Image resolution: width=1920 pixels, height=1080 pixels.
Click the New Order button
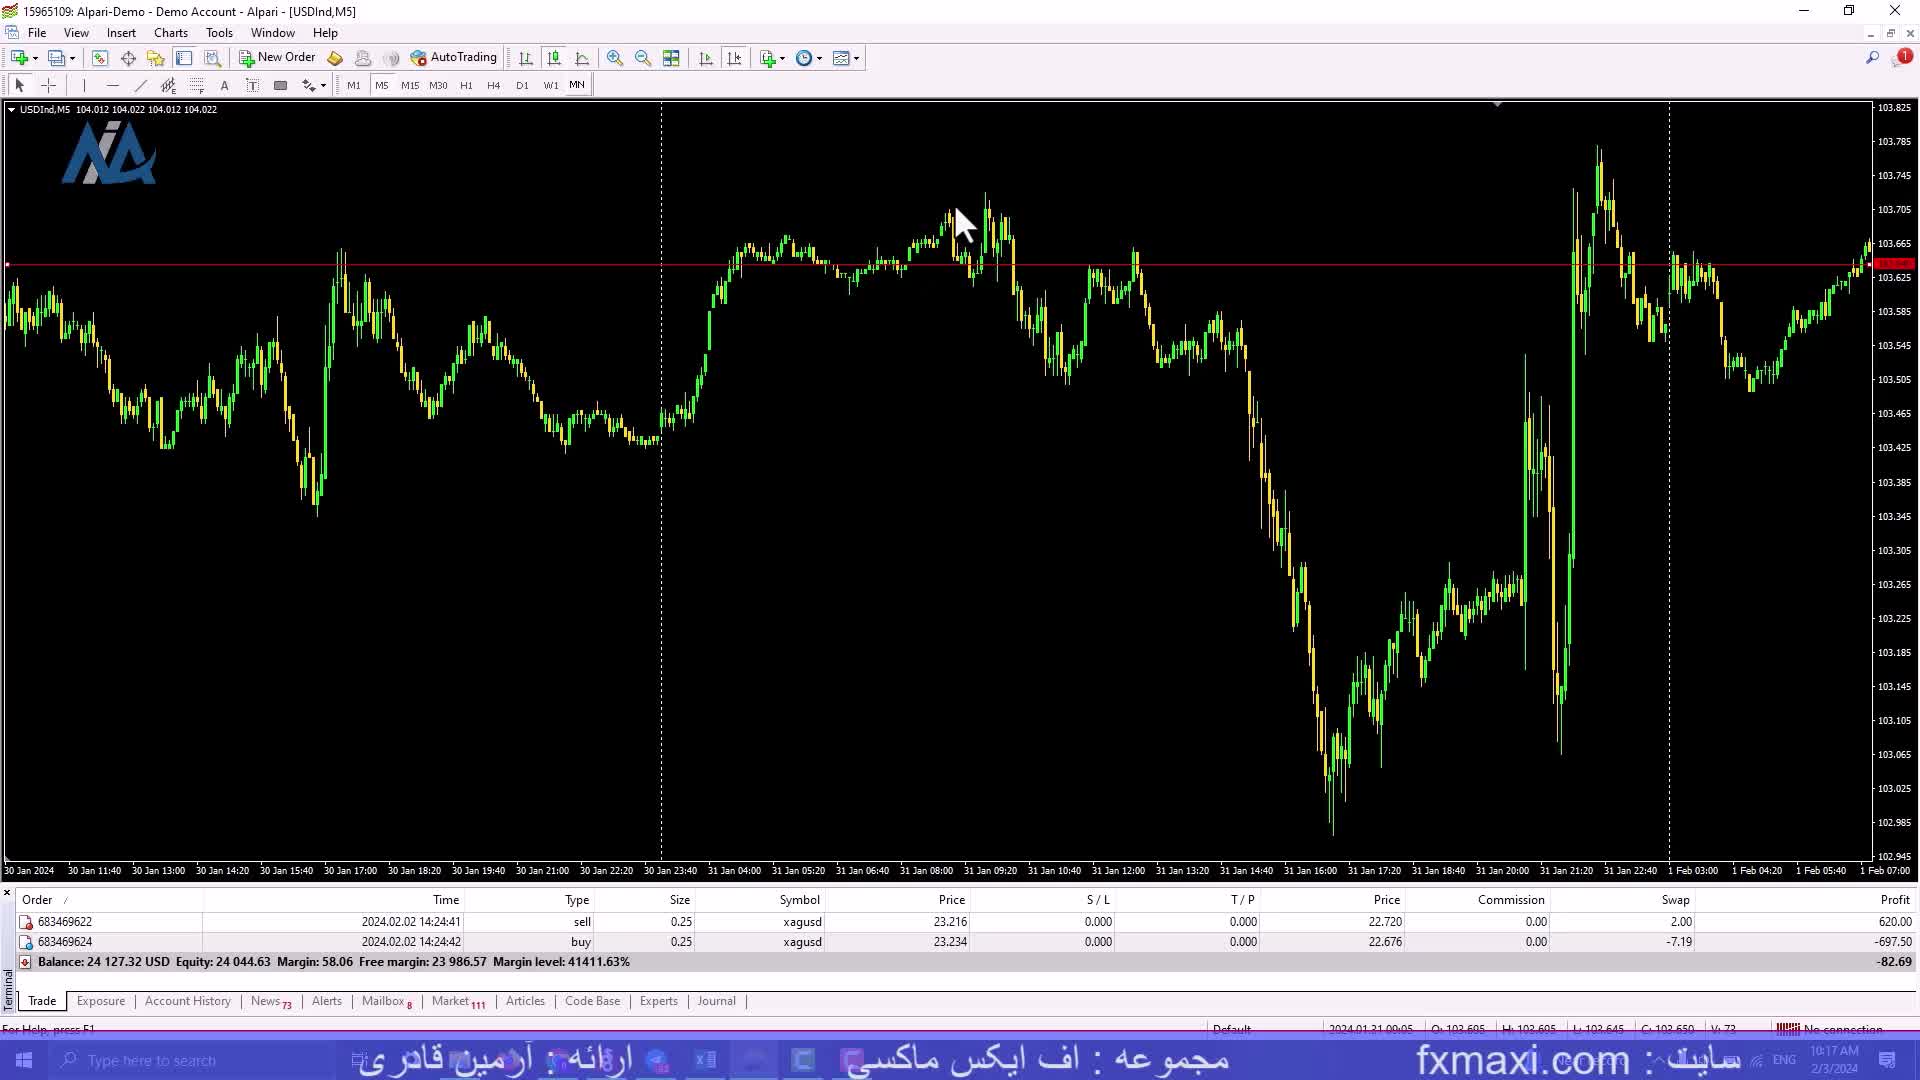click(277, 58)
